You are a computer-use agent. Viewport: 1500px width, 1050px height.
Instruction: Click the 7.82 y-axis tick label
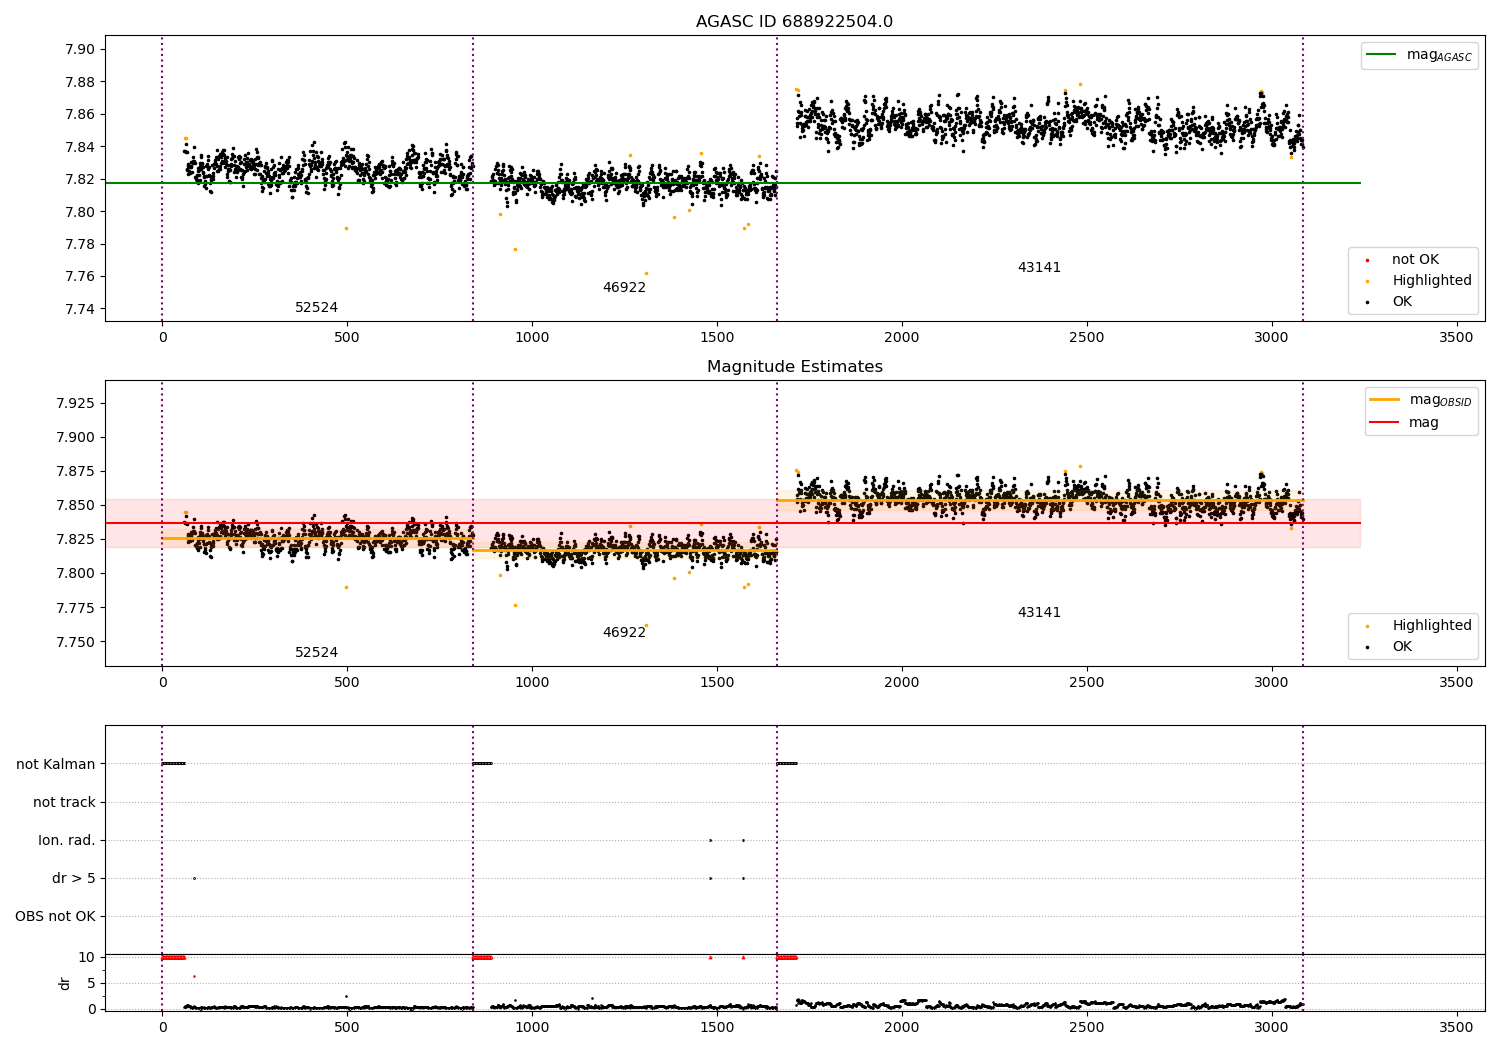point(79,180)
